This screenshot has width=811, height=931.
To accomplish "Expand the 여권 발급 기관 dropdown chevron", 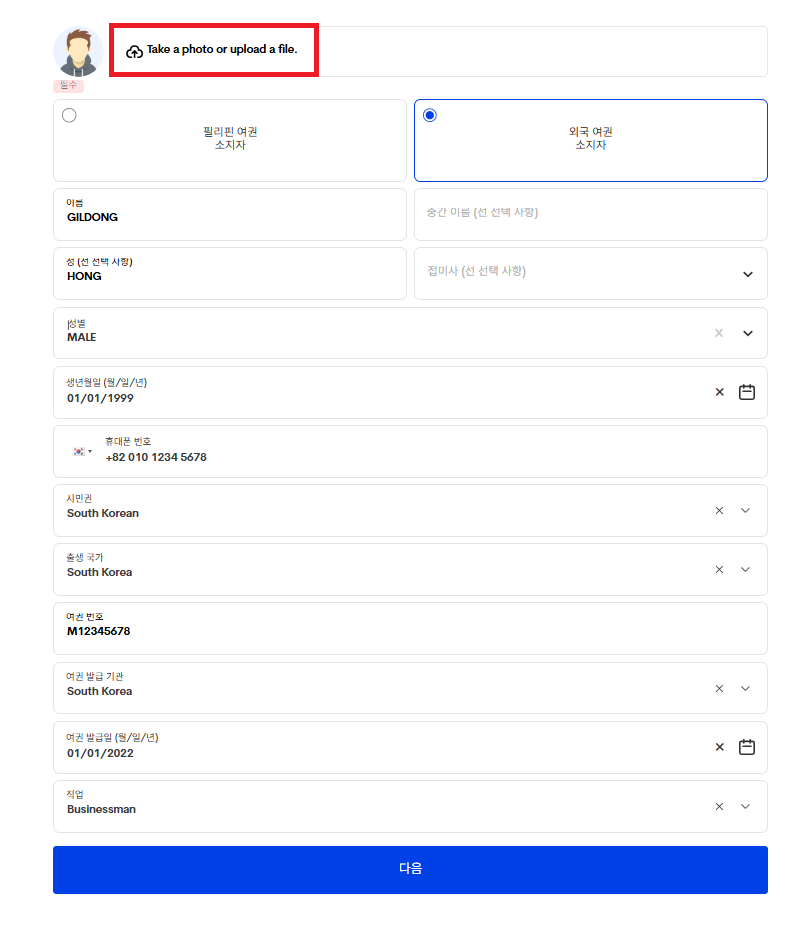I will (745, 688).
